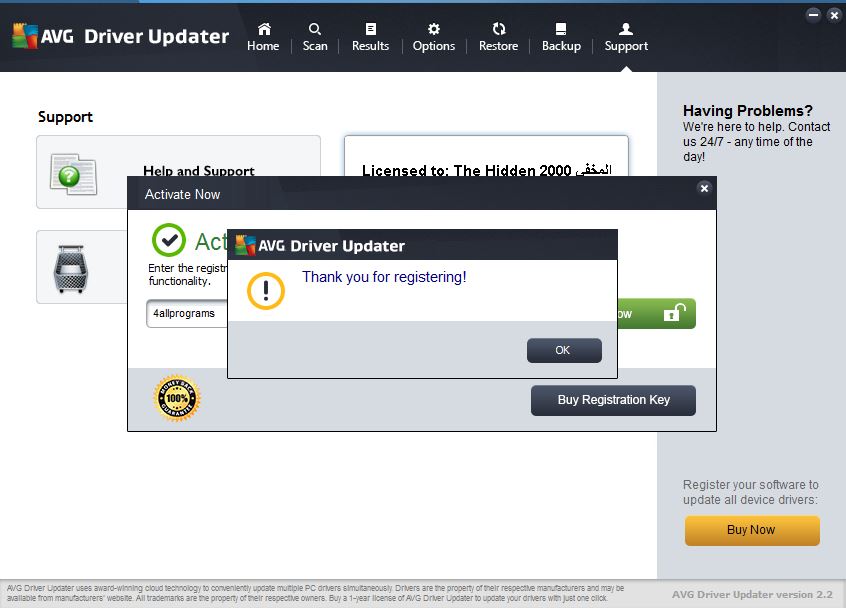Click the 'Having Problems?' heading
This screenshot has height=608, width=846.
(748, 111)
